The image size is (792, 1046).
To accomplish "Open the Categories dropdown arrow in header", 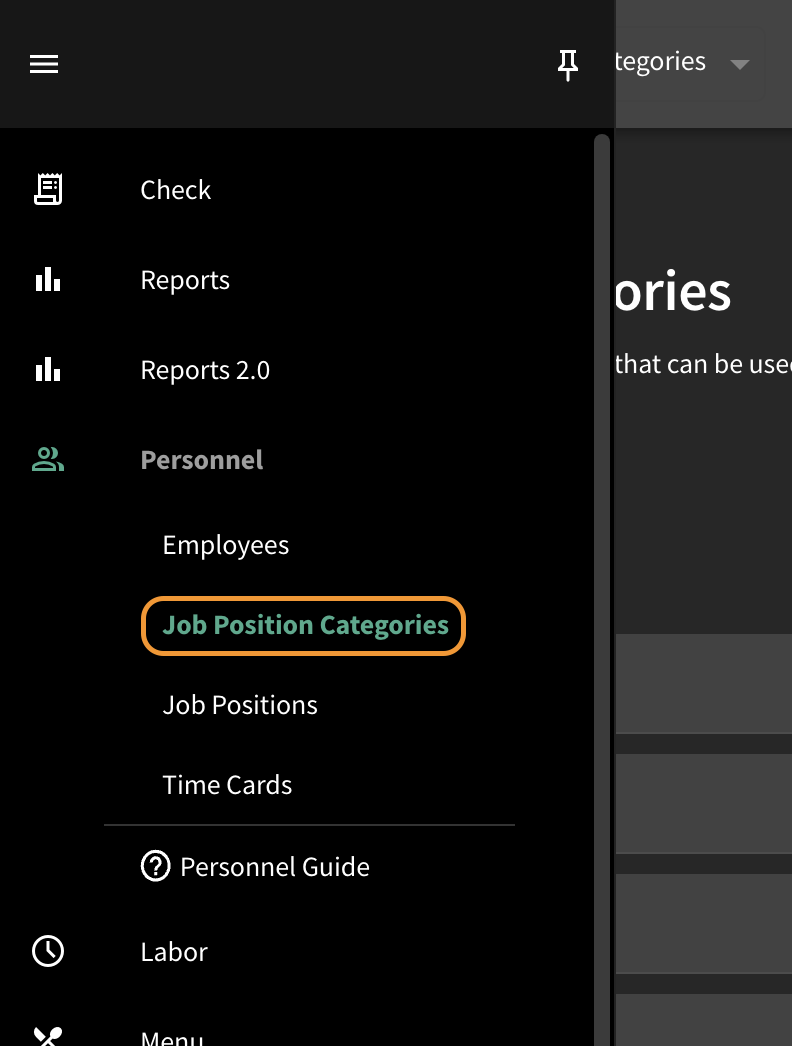I will (x=739, y=65).
